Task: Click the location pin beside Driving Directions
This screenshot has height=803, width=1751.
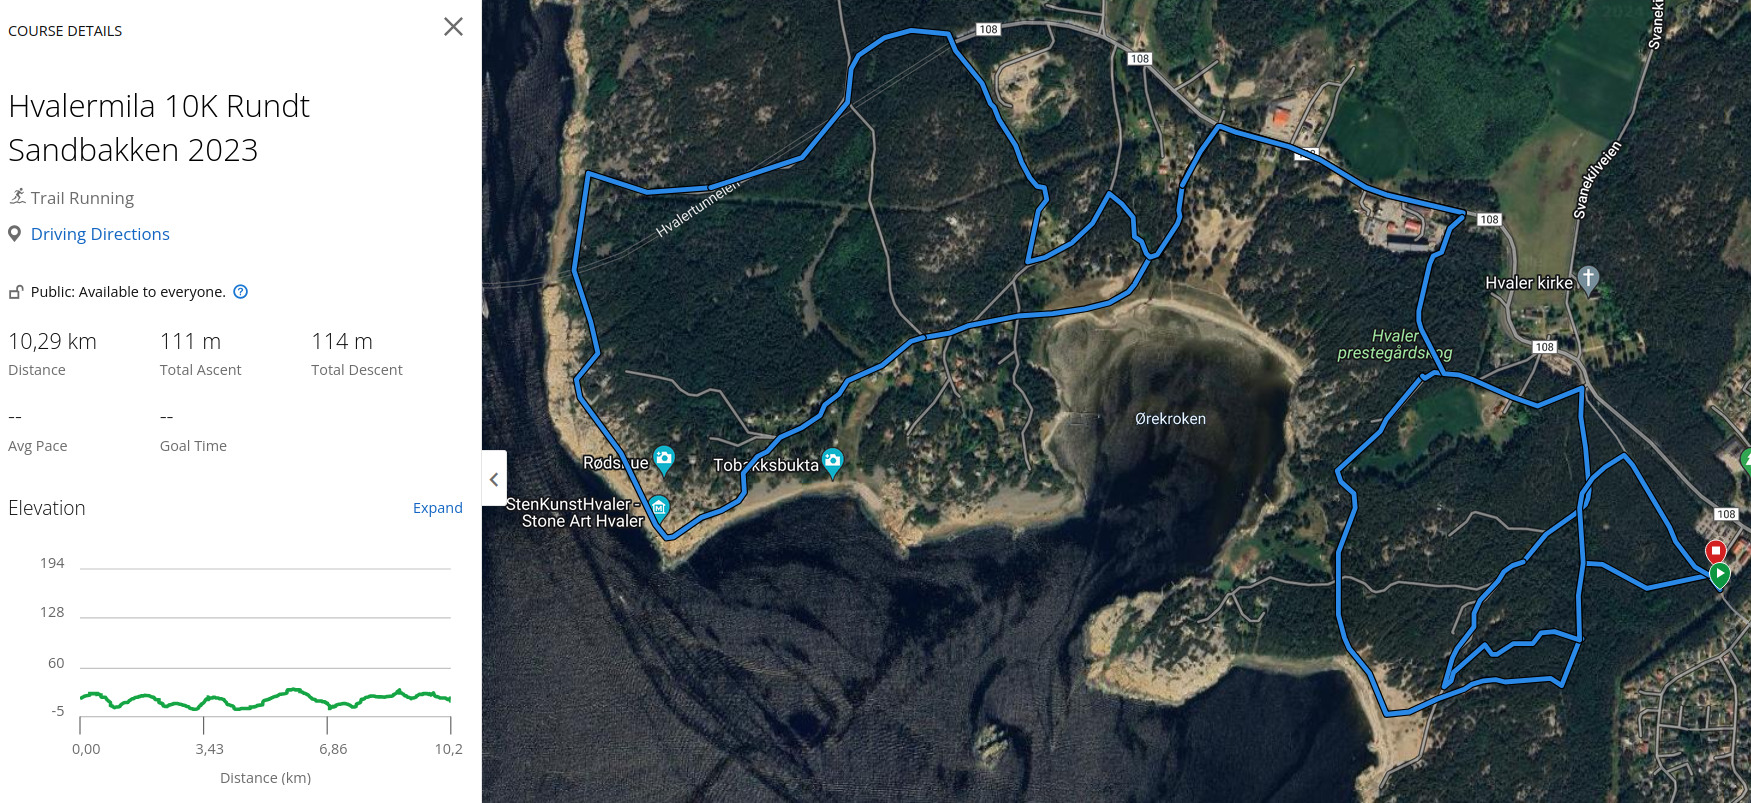Action: (x=15, y=234)
